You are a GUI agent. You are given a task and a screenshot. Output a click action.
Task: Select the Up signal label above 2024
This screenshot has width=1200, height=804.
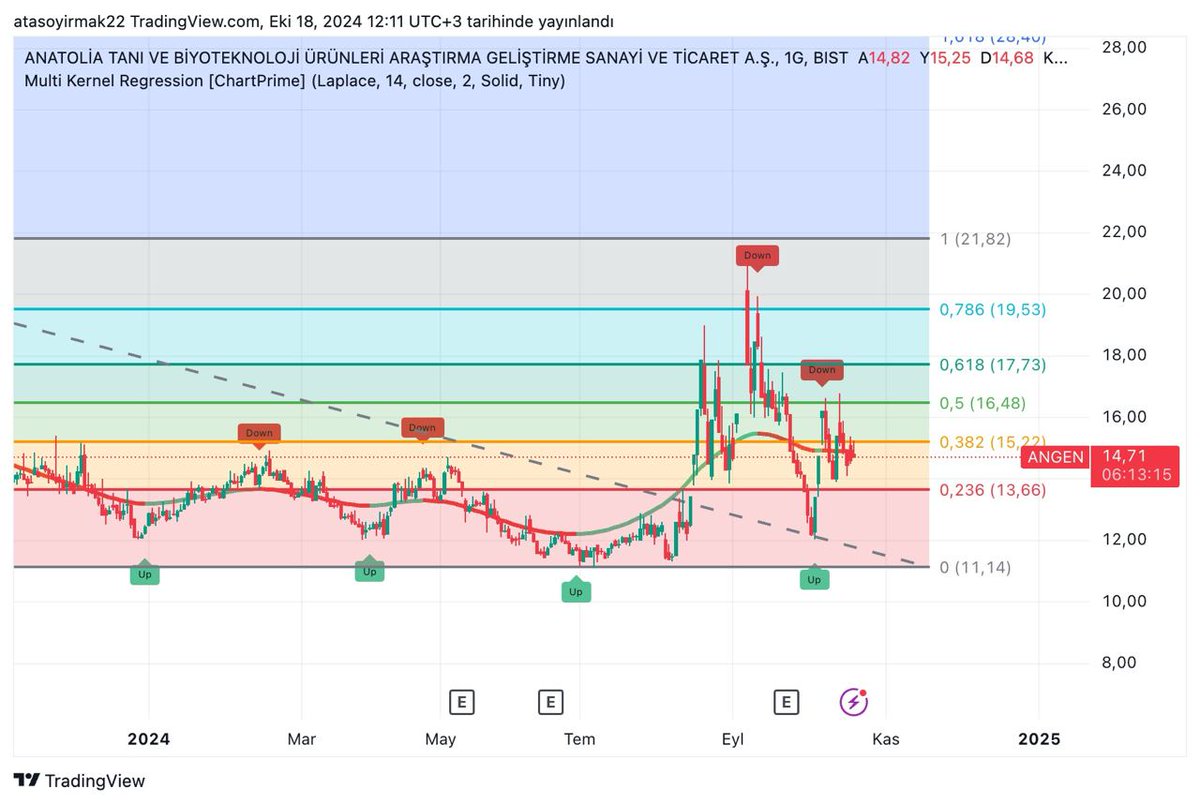144,573
